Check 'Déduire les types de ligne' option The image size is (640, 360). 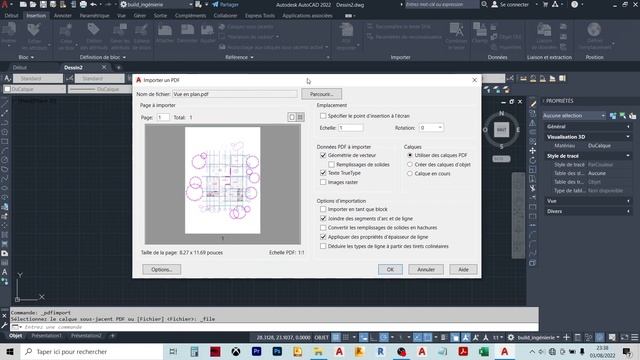coord(323,246)
